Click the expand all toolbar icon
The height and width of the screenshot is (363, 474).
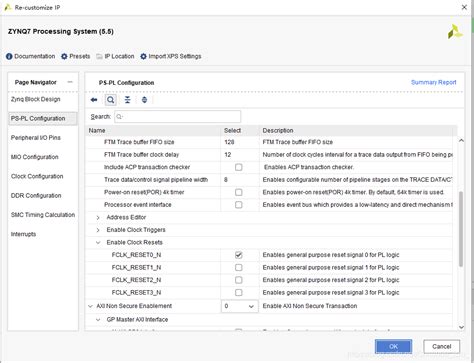(x=144, y=100)
